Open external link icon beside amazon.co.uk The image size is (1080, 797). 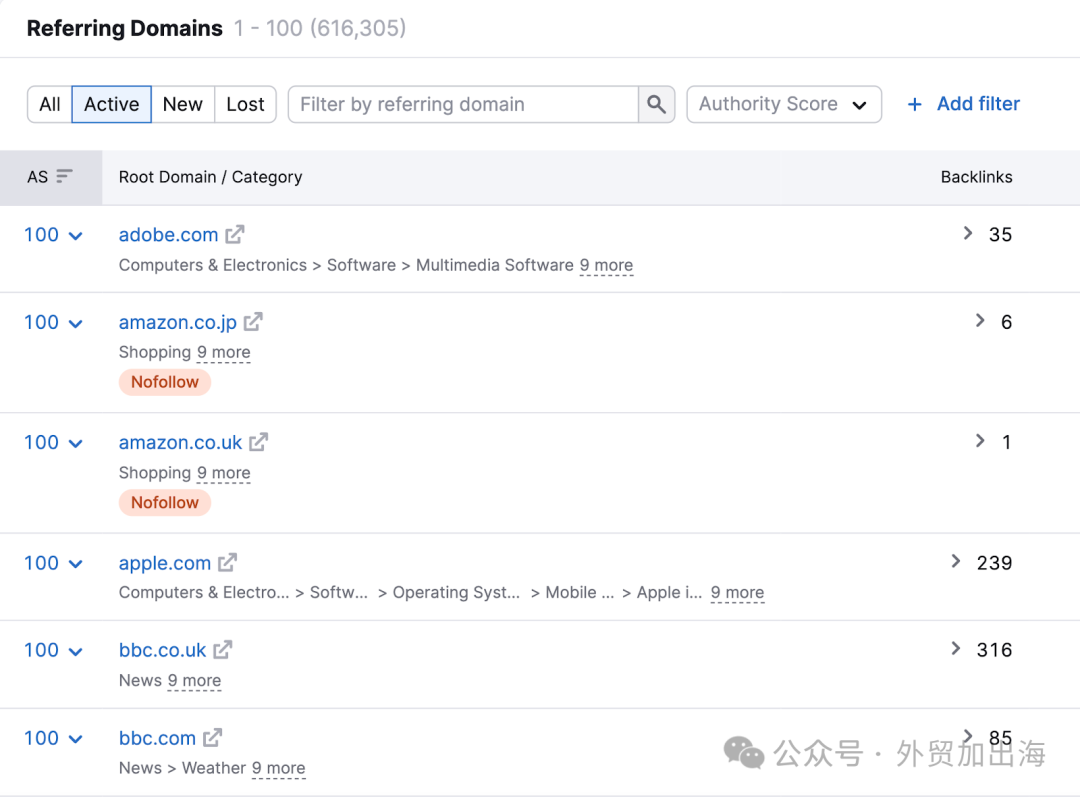pos(258,442)
